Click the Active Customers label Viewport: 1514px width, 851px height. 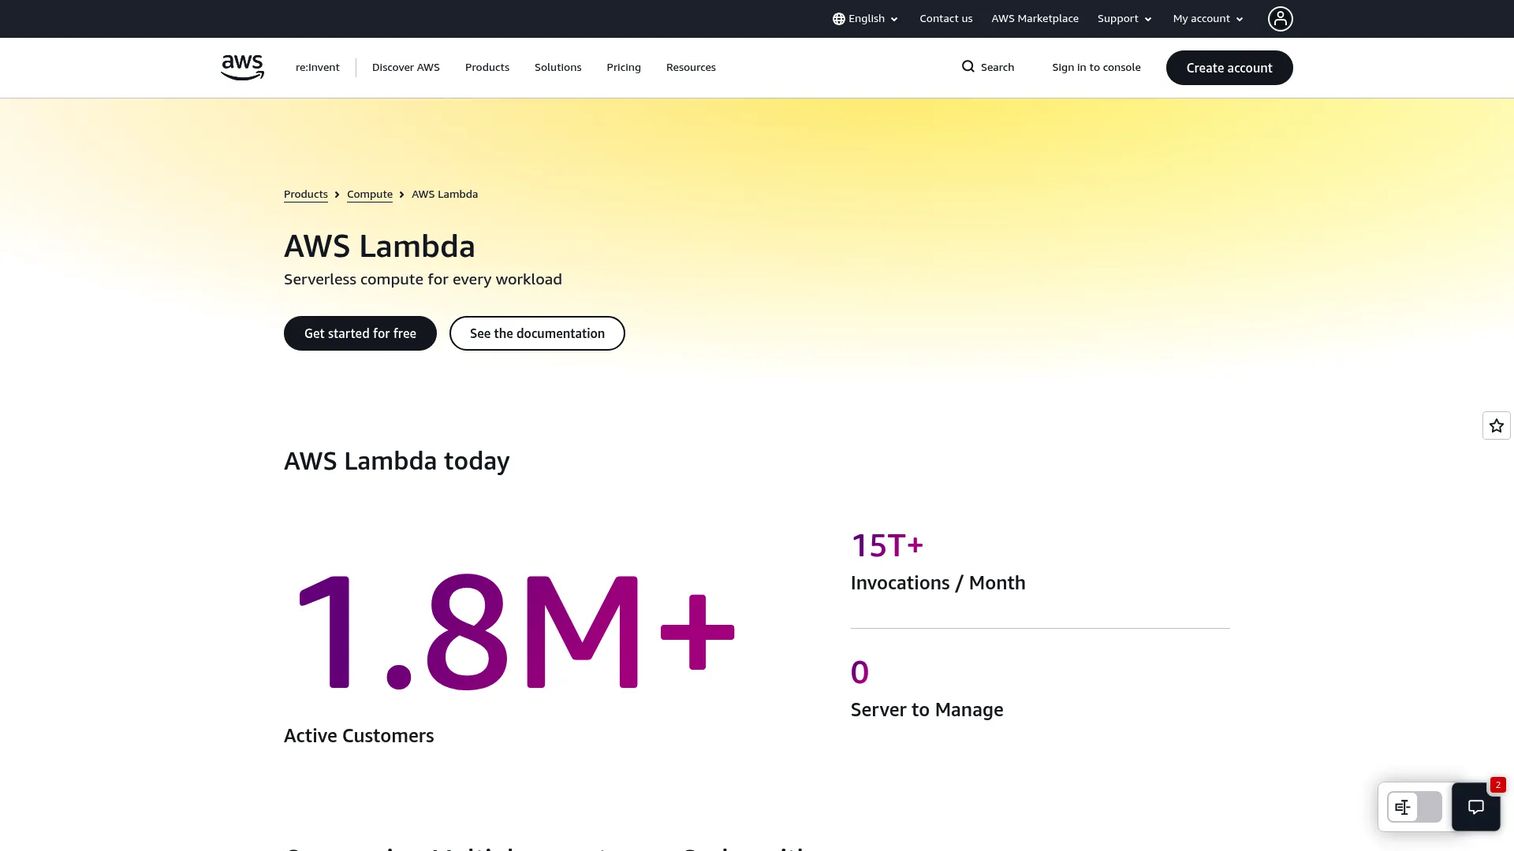[x=359, y=736]
